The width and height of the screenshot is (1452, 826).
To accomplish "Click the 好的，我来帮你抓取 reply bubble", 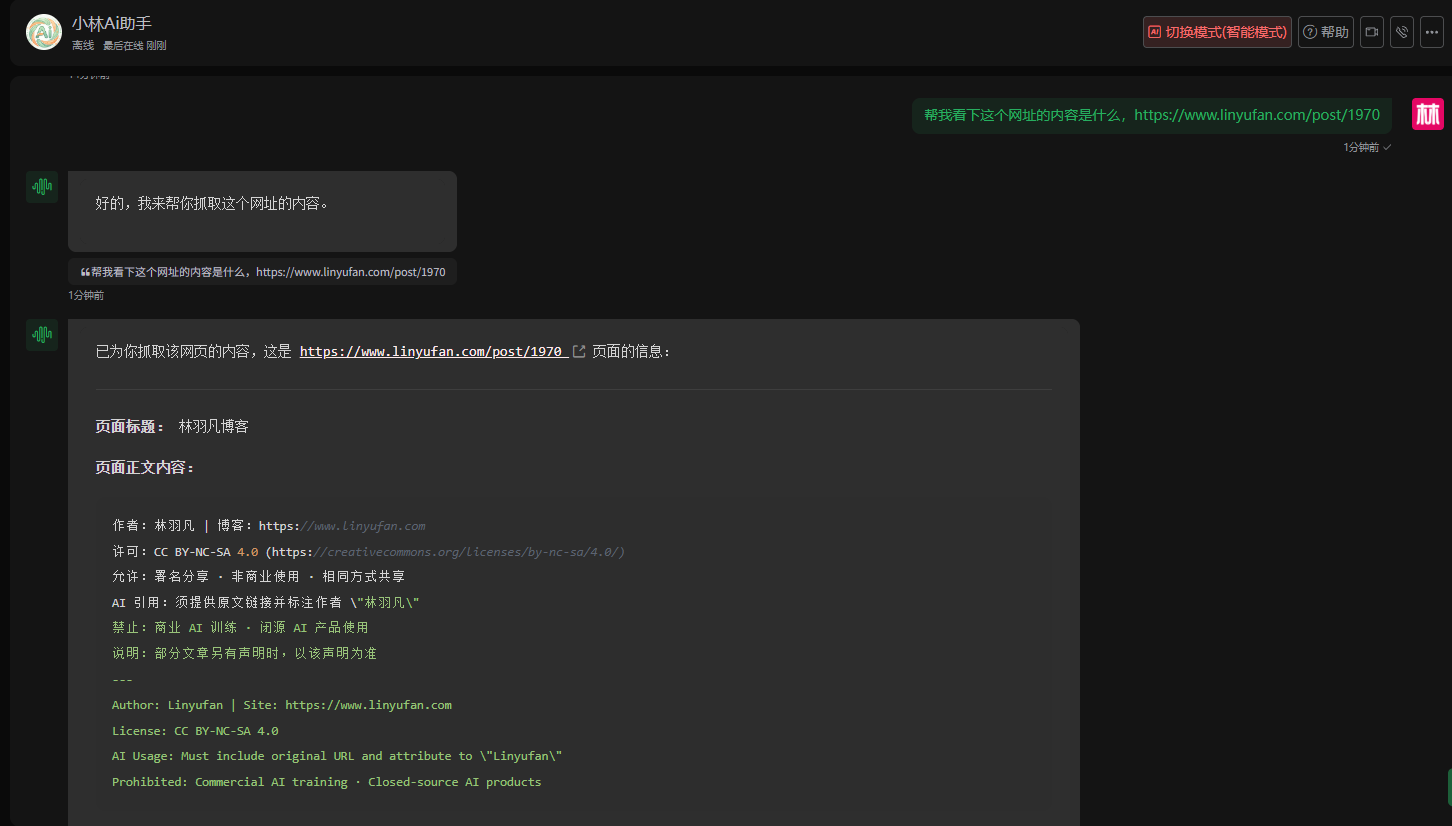I will point(262,211).
